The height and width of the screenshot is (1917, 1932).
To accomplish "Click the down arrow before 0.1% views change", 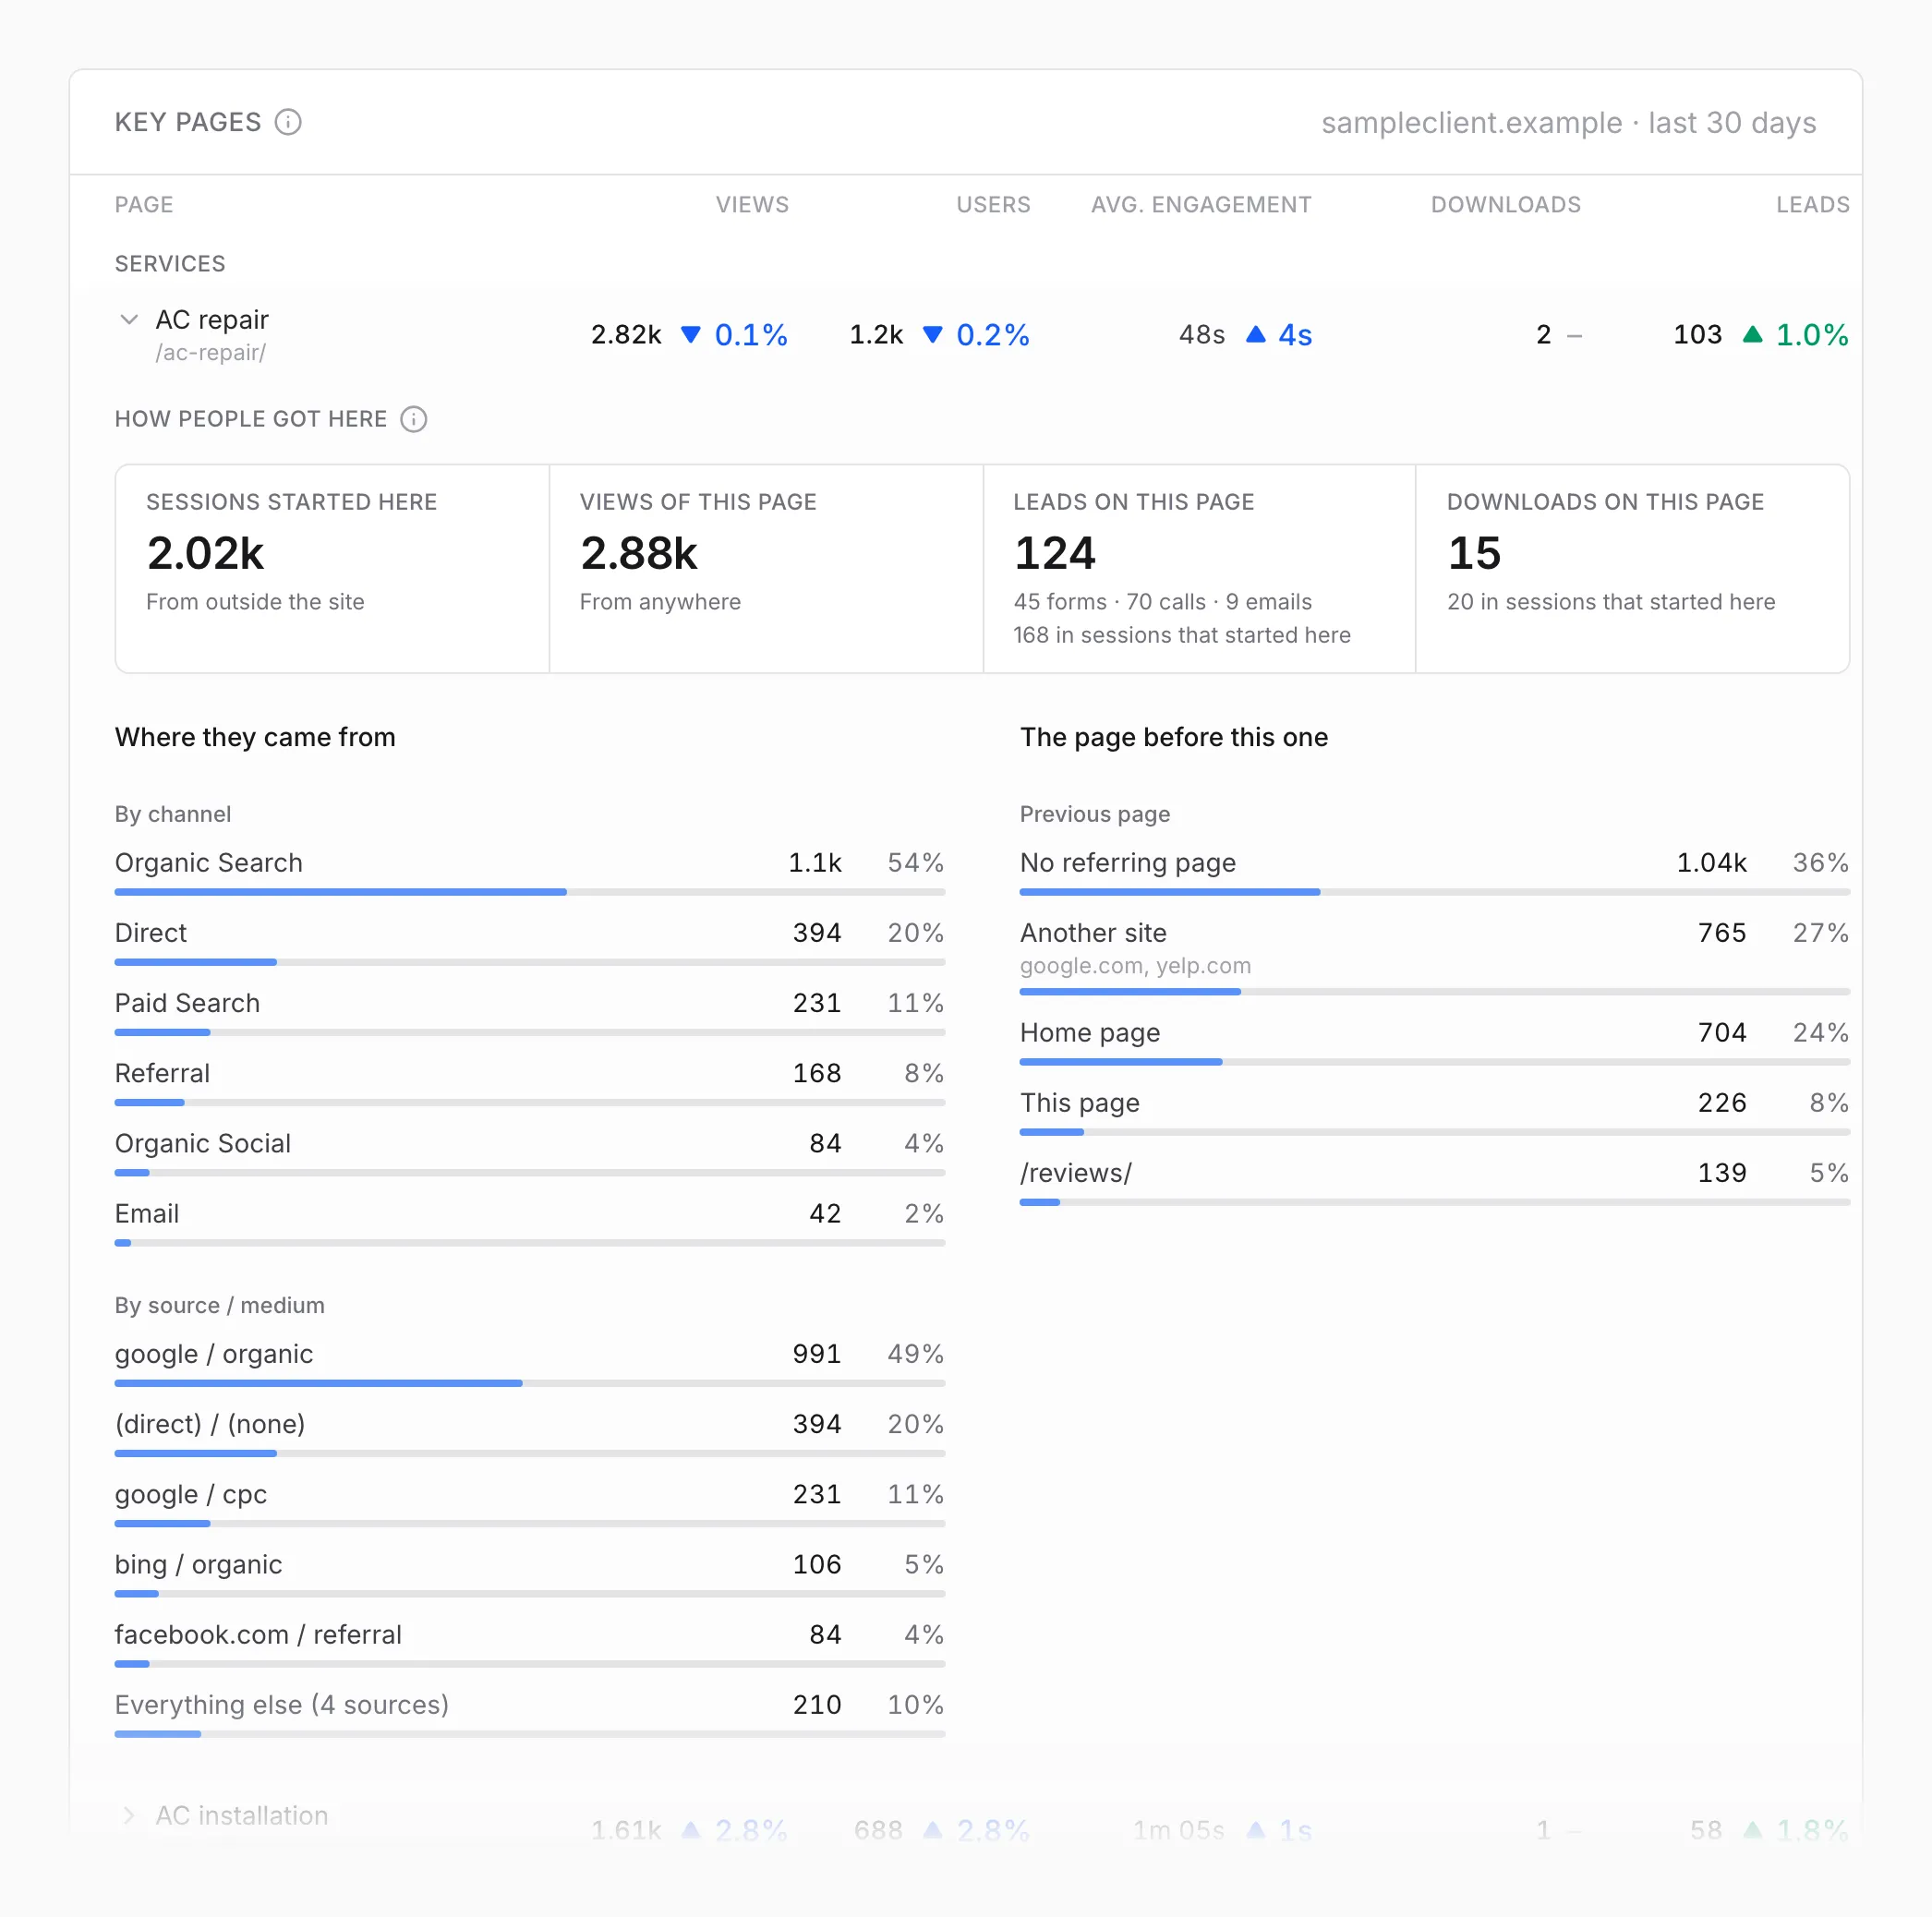I will (690, 334).
